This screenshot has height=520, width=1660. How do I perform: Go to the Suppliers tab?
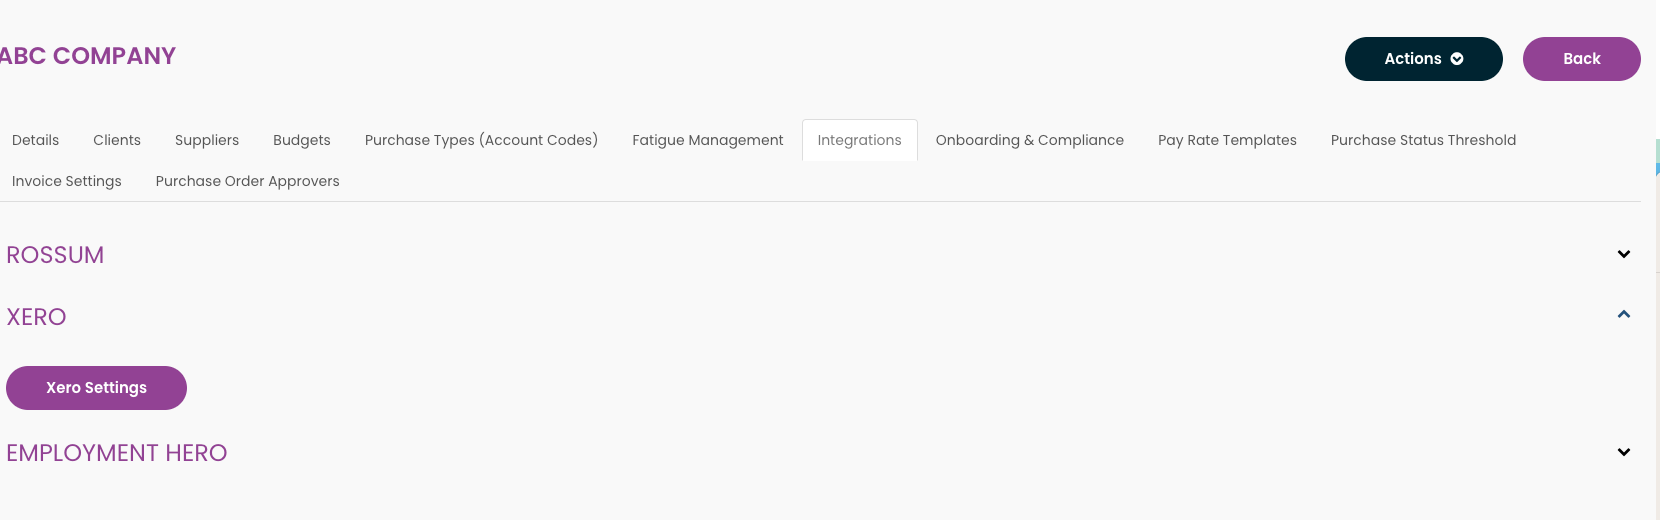[x=207, y=140]
